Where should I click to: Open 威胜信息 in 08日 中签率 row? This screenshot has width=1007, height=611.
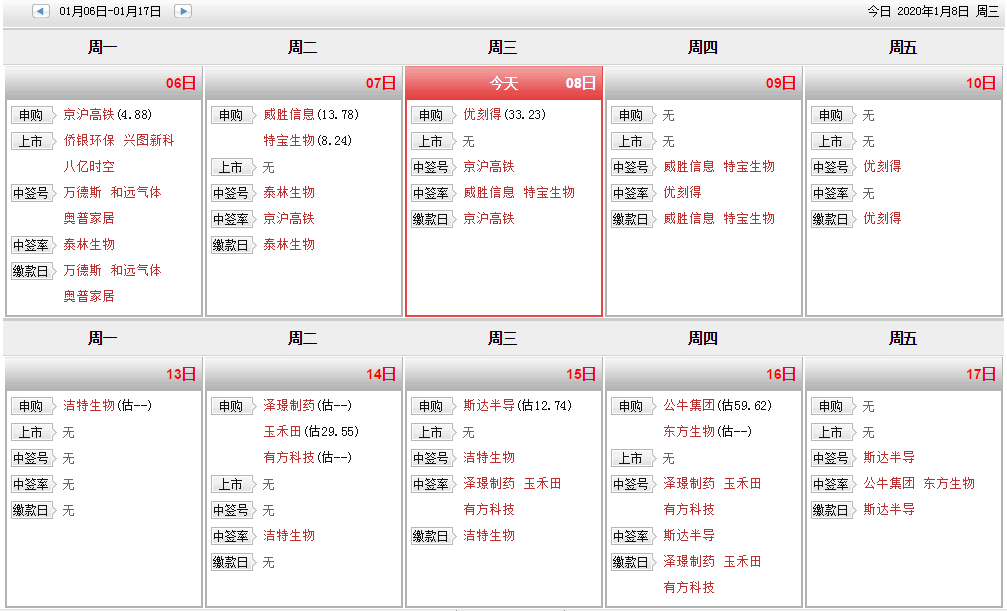coord(489,192)
